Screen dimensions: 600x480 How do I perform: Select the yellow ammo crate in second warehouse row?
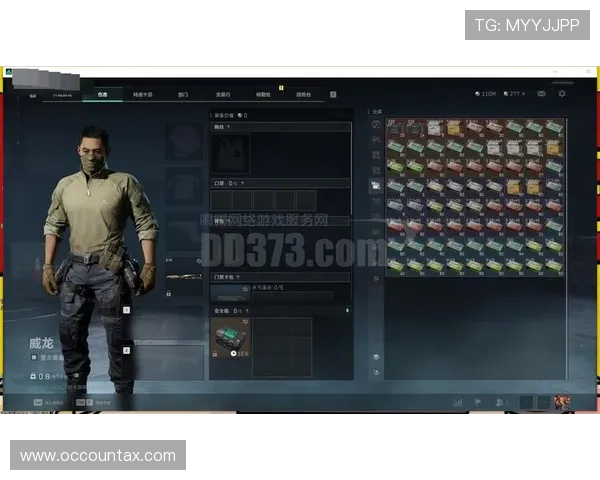[x=554, y=147]
